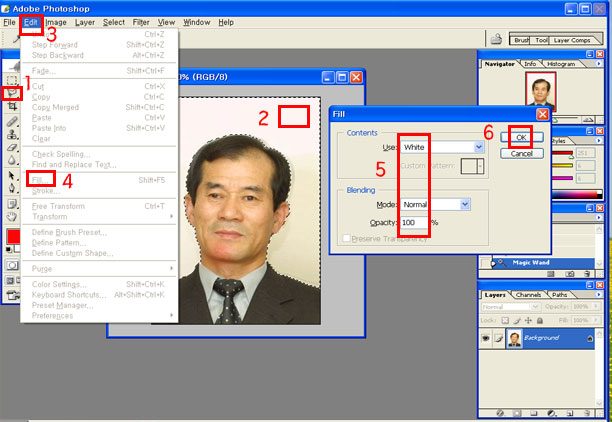This screenshot has width=612, height=422.
Task: Select the Pen tool
Action: tap(12, 188)
